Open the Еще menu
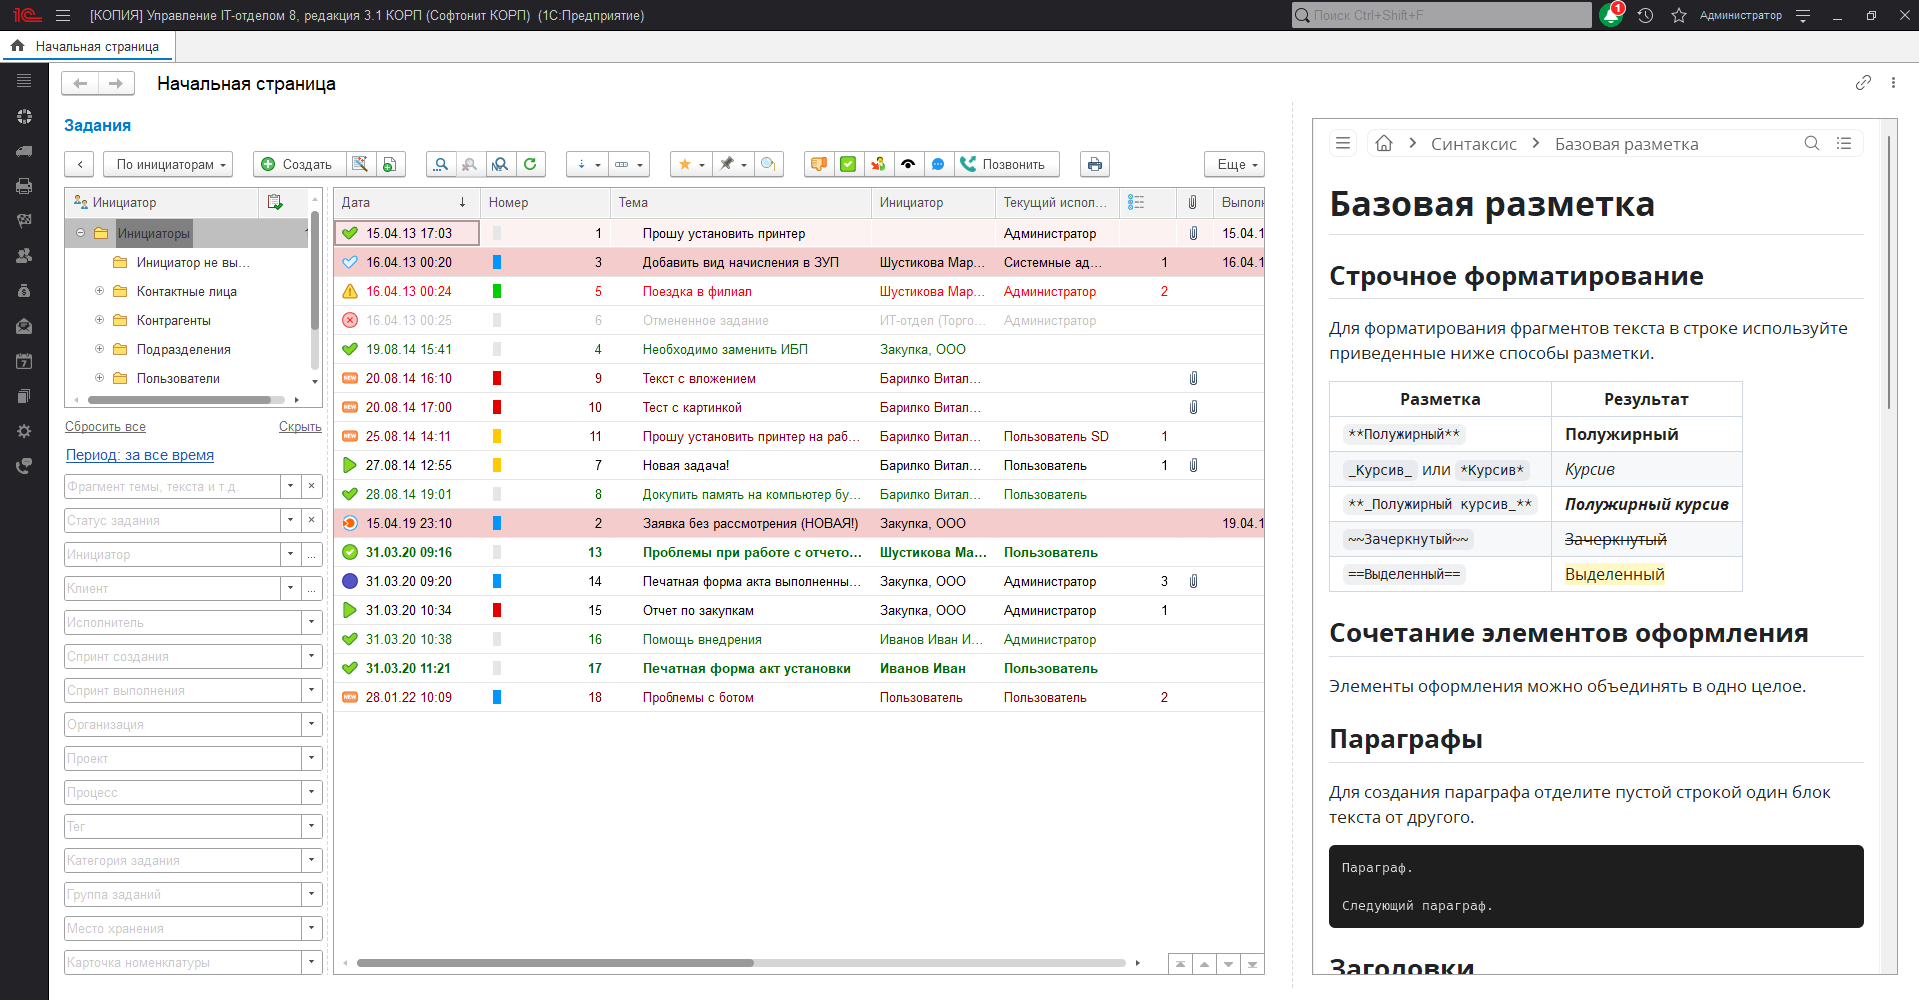Screen dimensions: 1919x1000 click(1234, 164)
